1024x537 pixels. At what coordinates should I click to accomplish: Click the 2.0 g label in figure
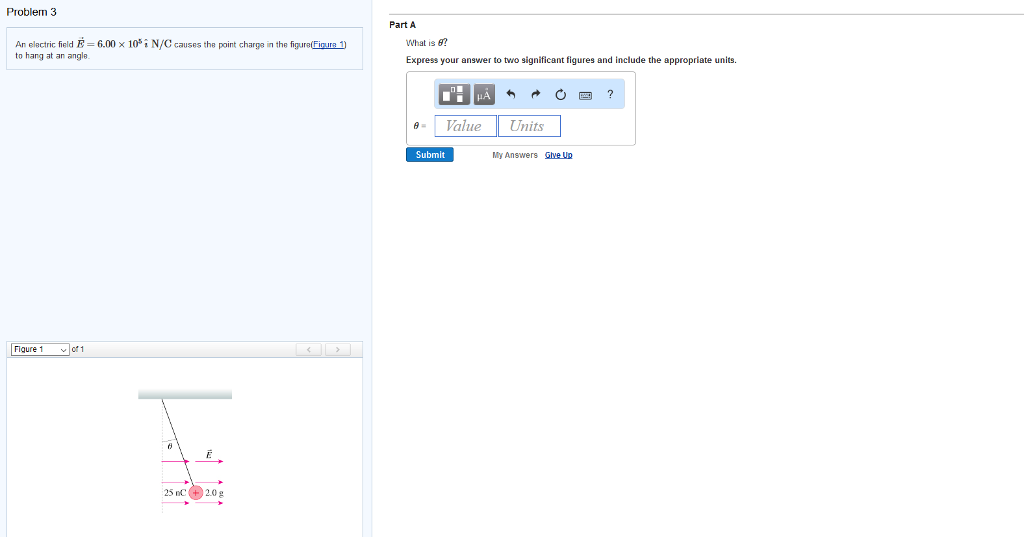214,493
